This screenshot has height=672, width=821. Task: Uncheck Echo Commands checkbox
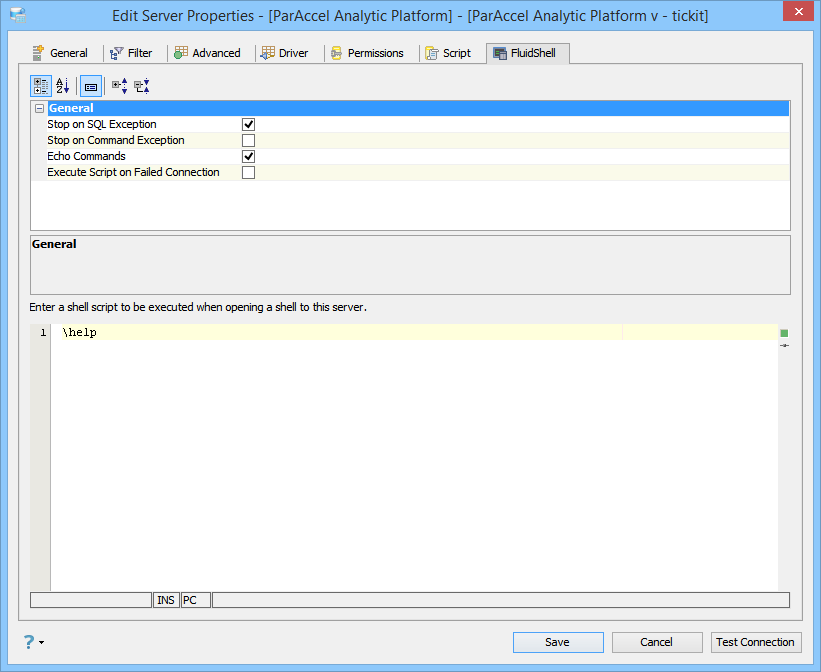(248, 157)
